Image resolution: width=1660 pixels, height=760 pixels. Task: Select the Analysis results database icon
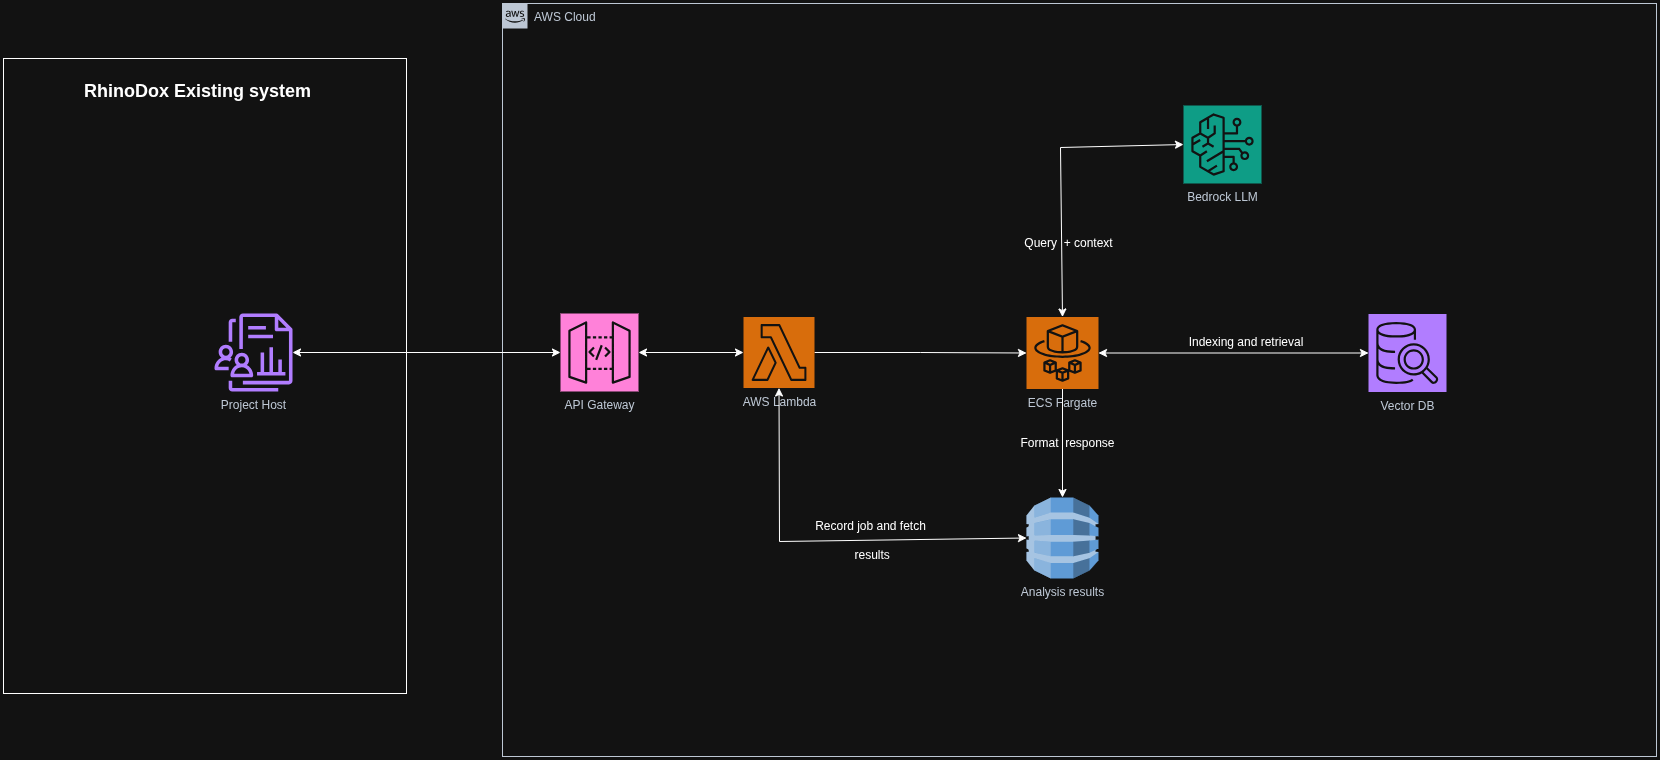pyautogui.click(x=1062, y=538)
